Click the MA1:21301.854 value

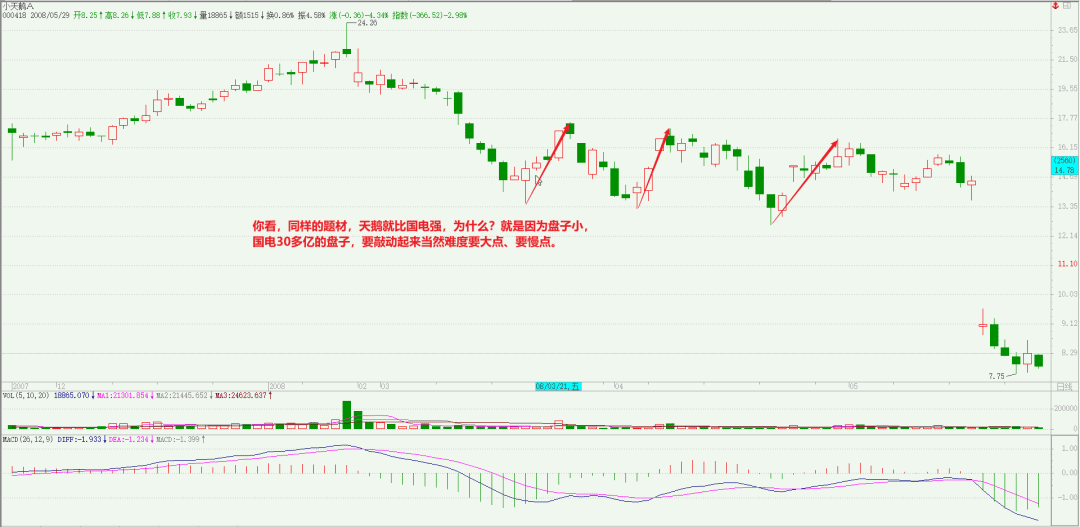[125, 395]
